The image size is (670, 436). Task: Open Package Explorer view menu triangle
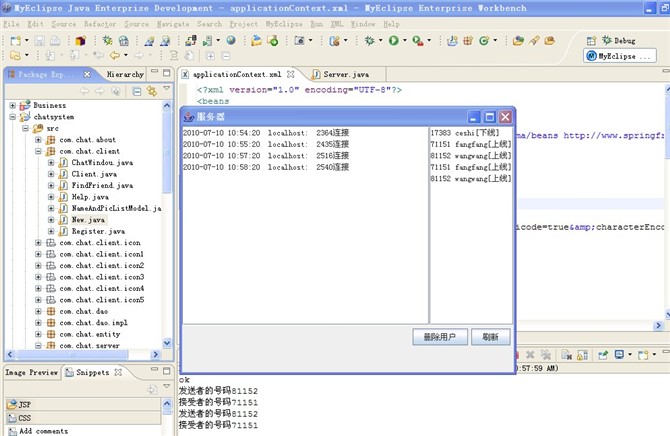click(167, 88)
